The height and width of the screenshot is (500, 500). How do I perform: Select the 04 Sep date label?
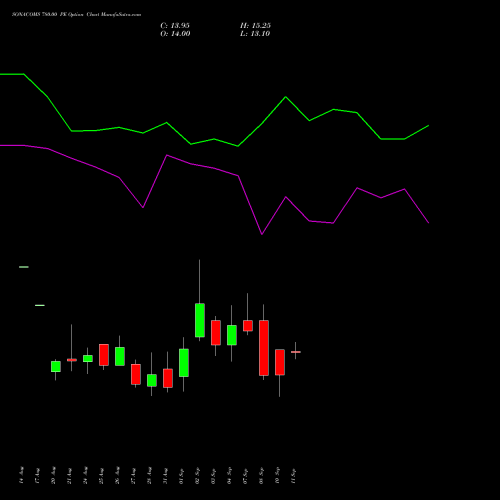click(x=230, y=476)
